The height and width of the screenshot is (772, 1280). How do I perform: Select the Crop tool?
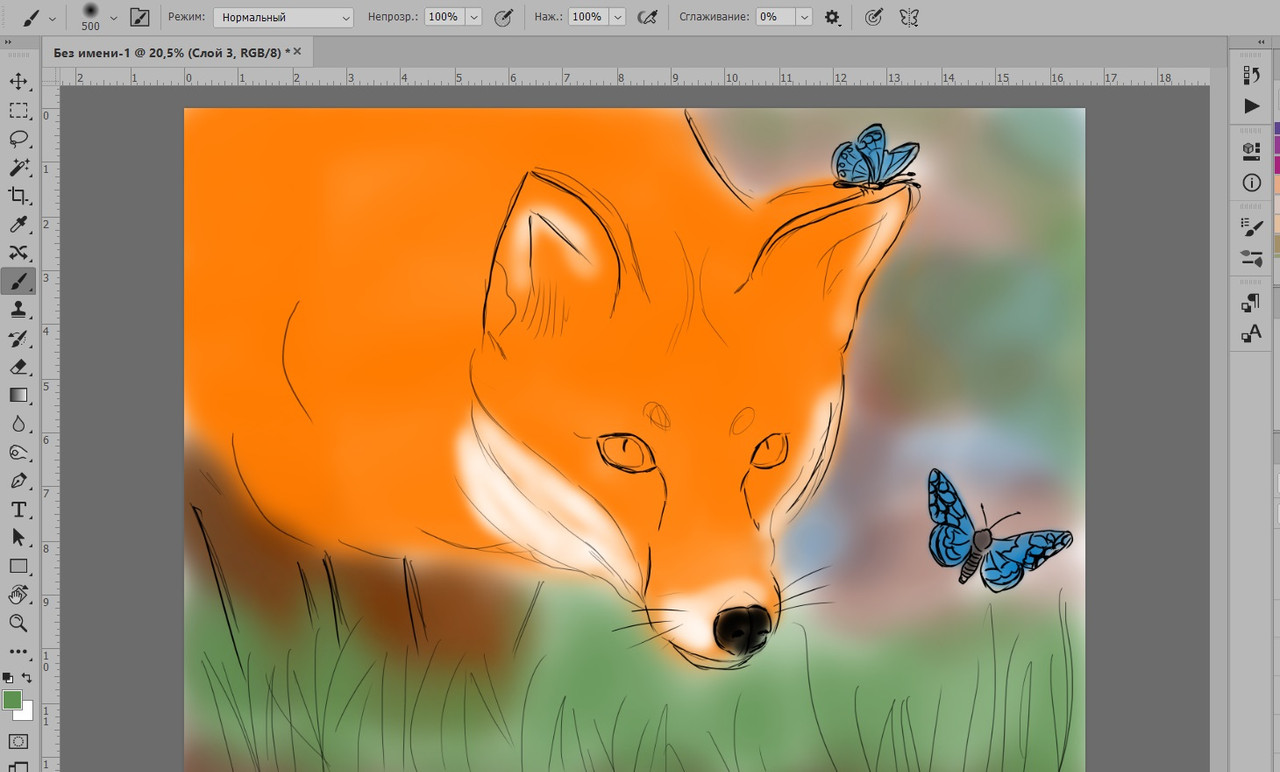click(18, 196)
